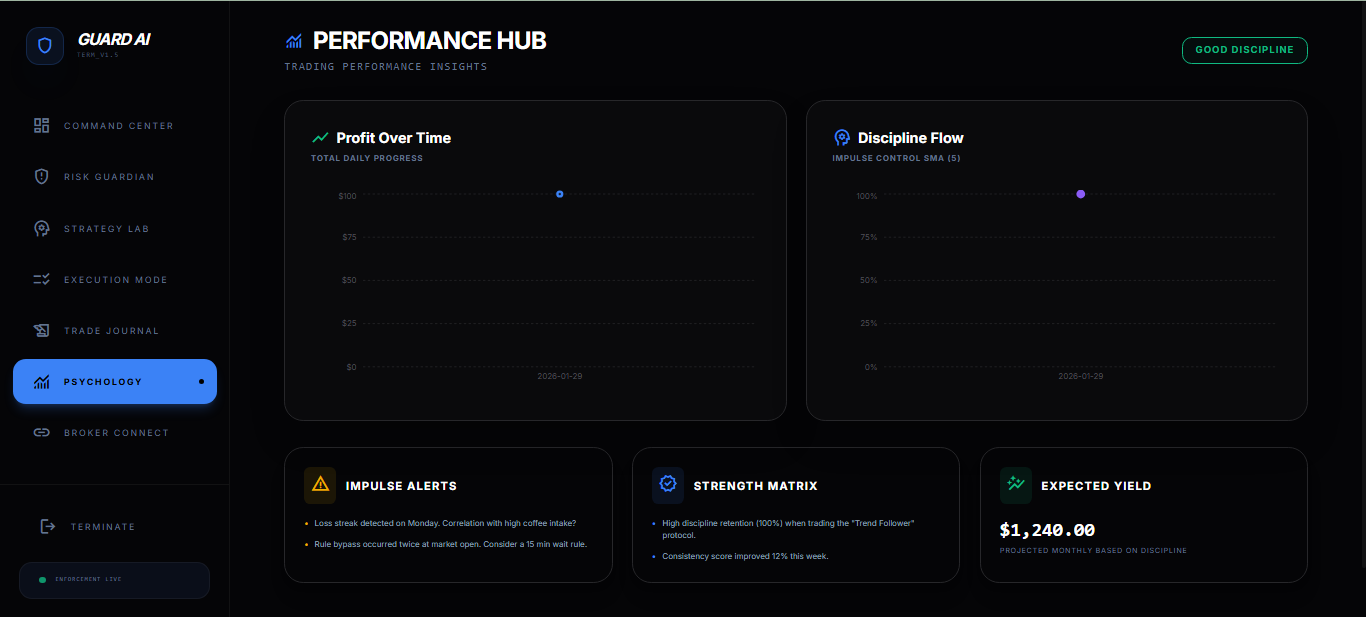Click the GOOD DISCIPLINE status button

pyautogui.click(x=1244, y=49)
